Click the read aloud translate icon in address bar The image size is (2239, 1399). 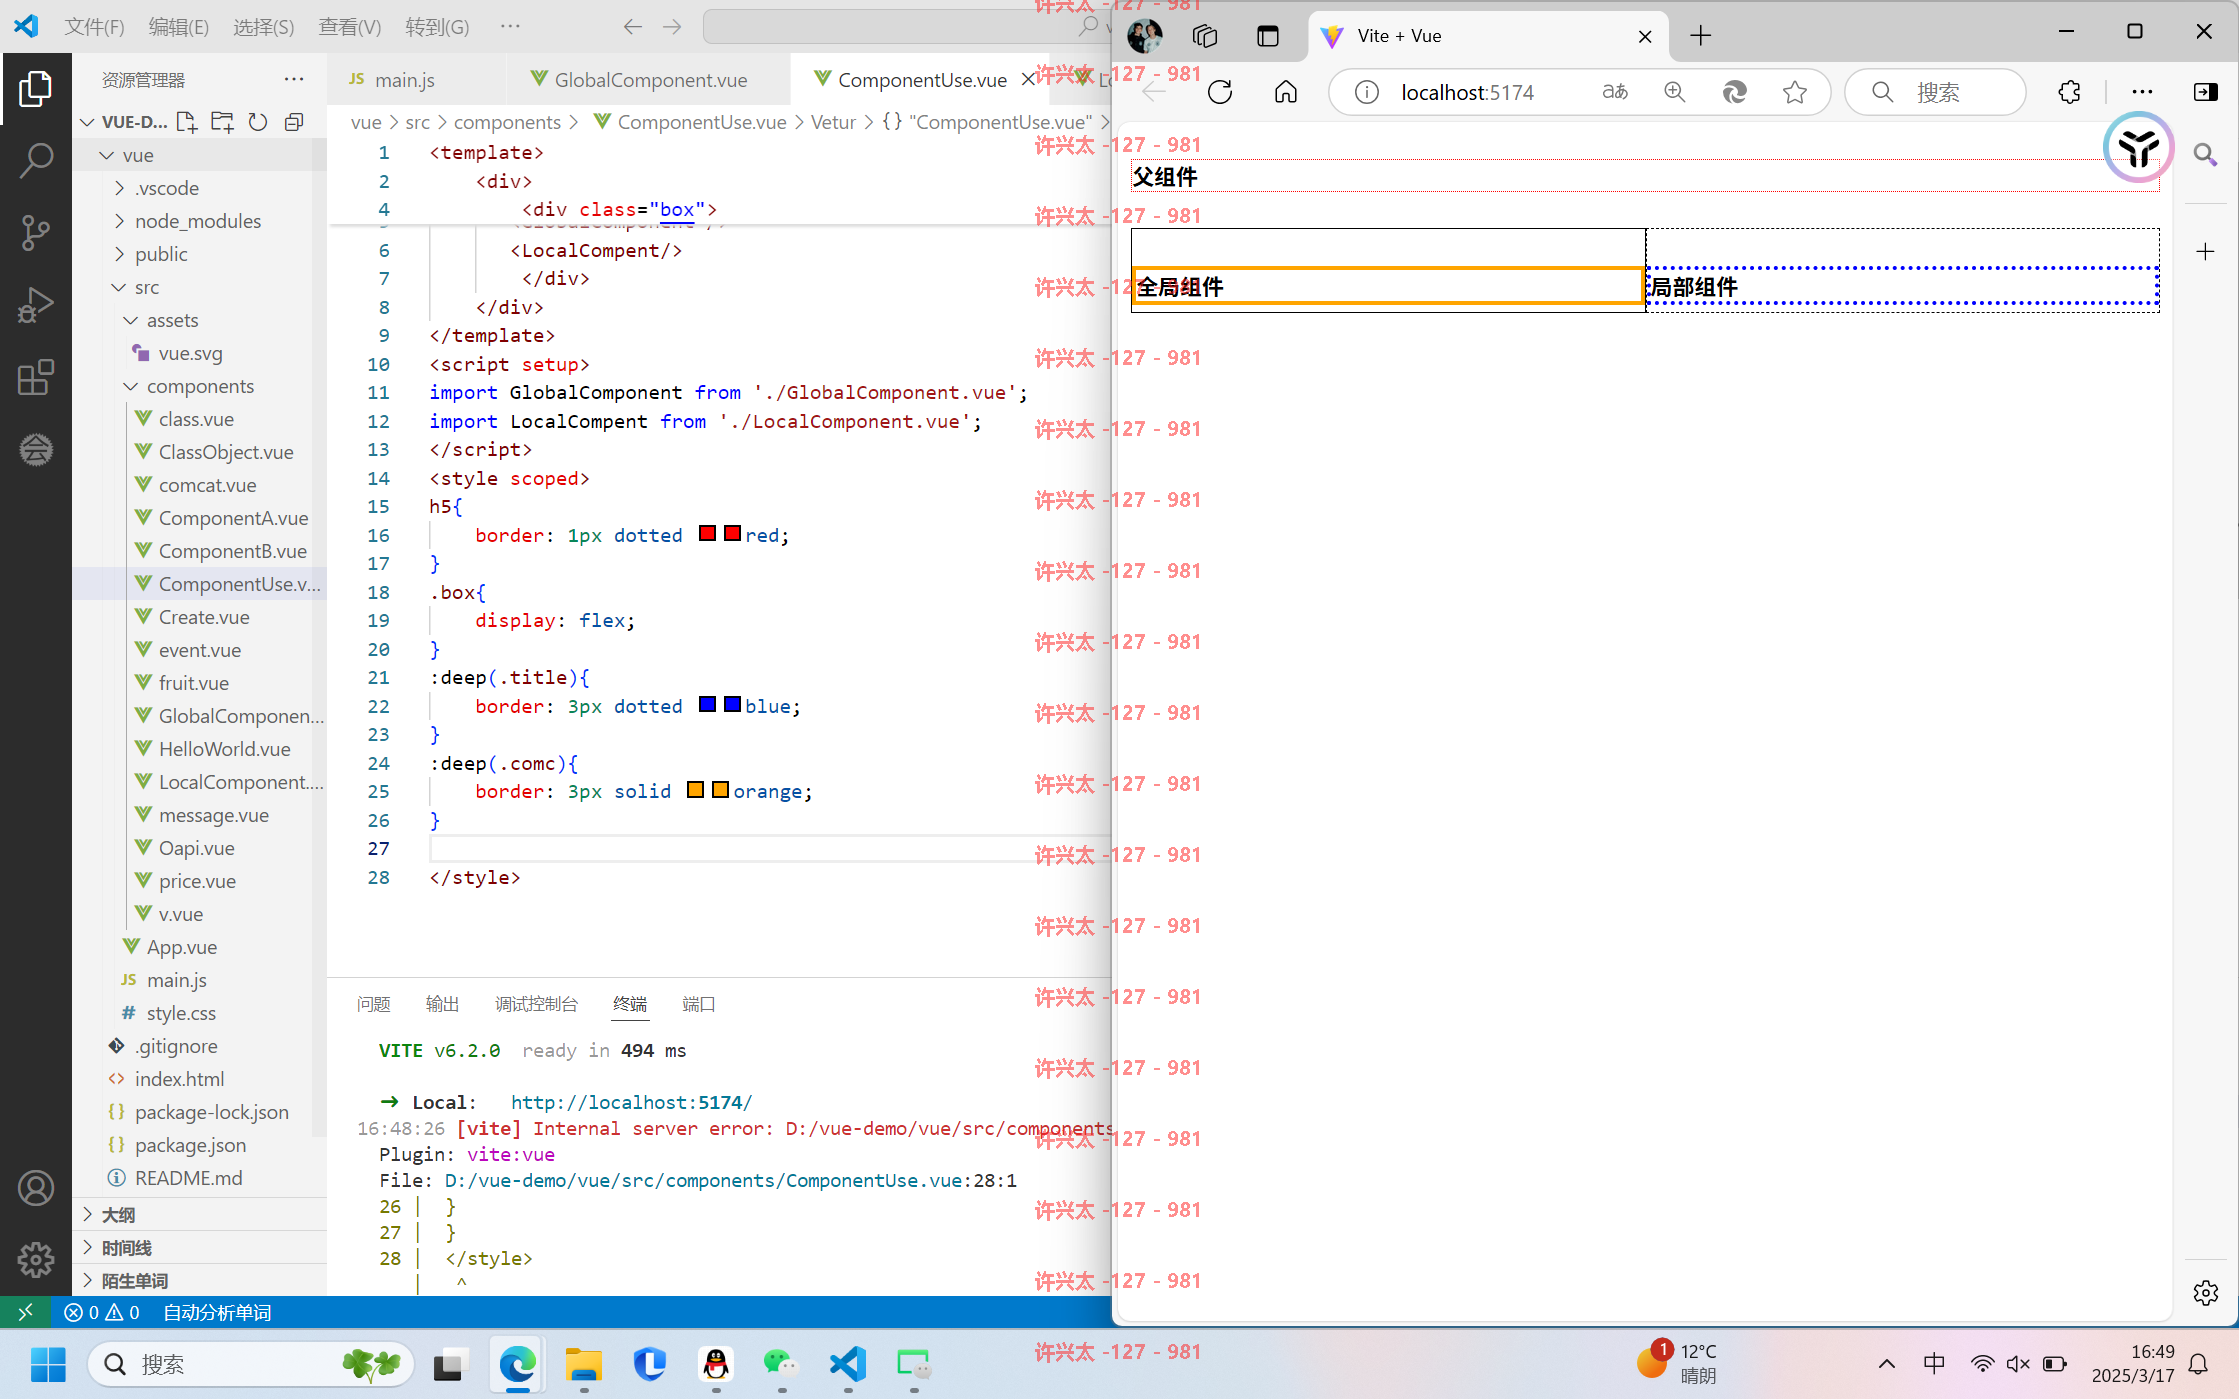[x=1615, y=92]
